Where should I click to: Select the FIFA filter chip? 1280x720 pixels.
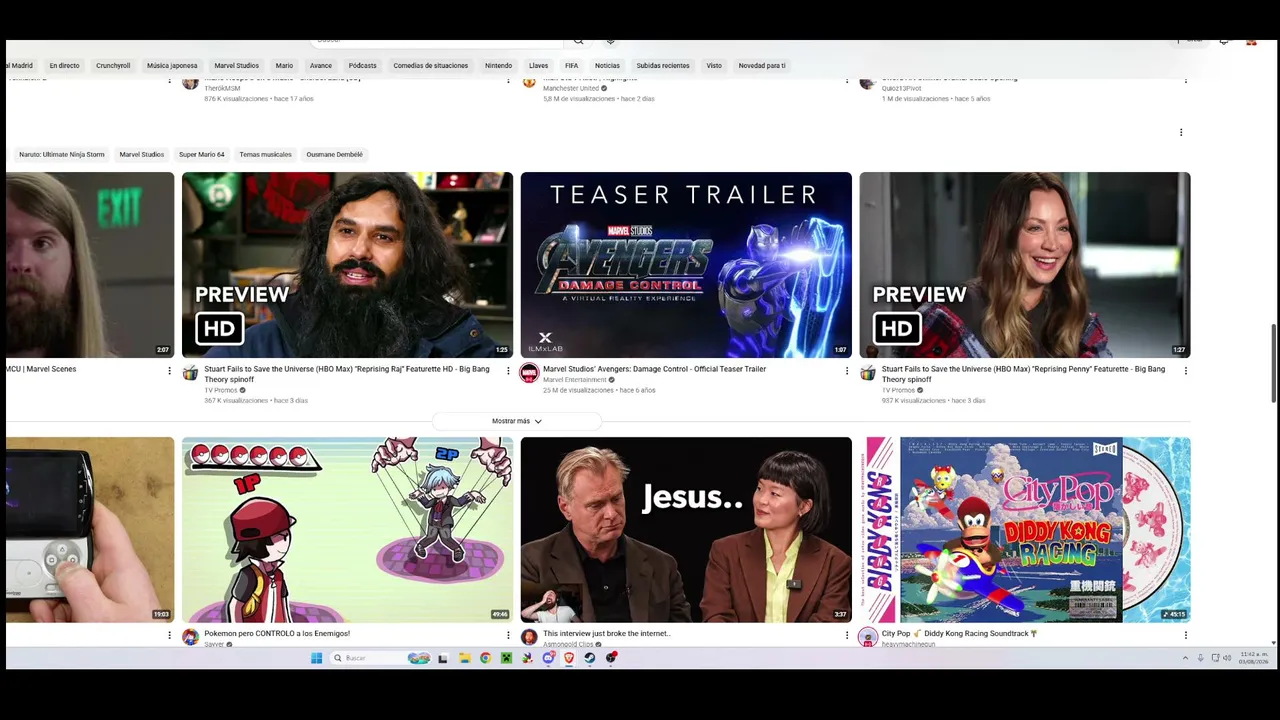point(571,66)
